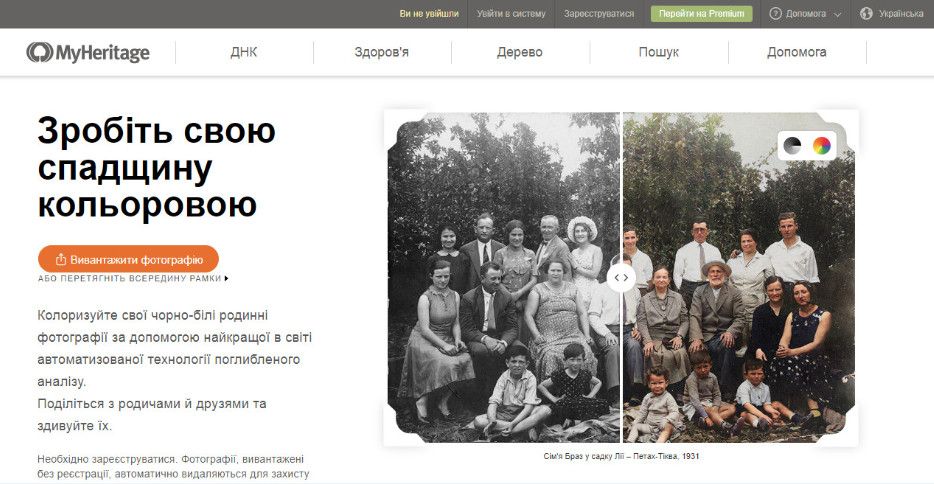Open the Українська language selector

[901, 14]
